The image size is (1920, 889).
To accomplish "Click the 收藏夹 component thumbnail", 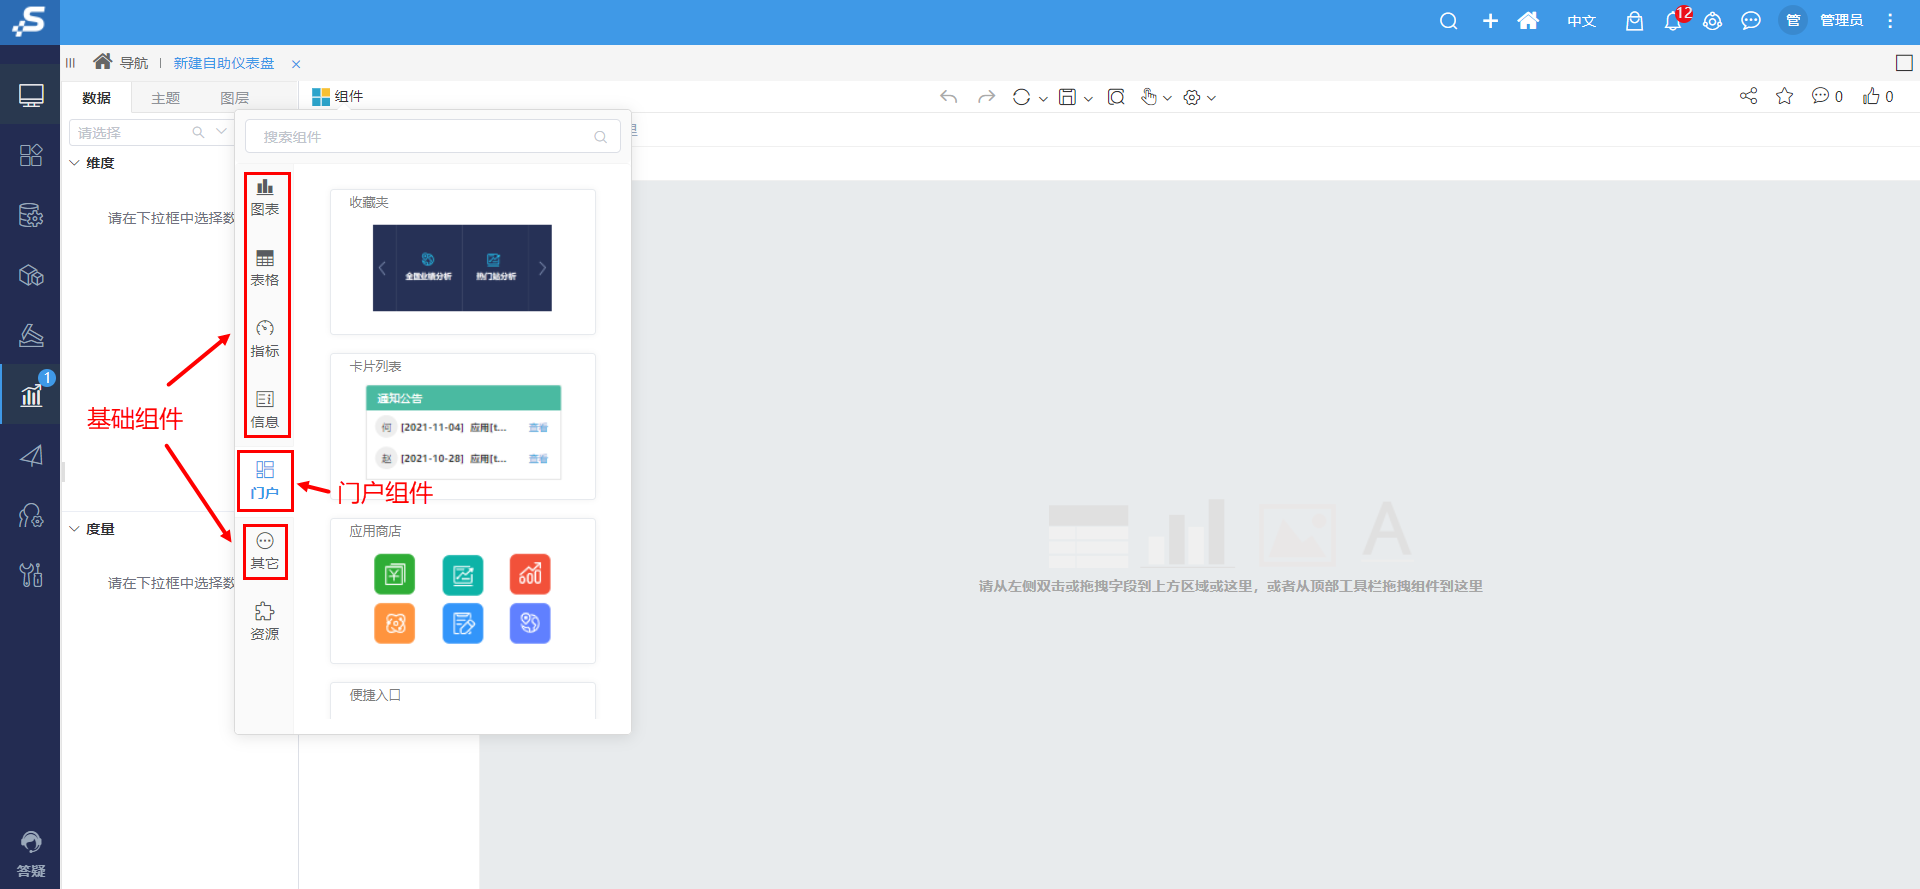I will 462,268.
